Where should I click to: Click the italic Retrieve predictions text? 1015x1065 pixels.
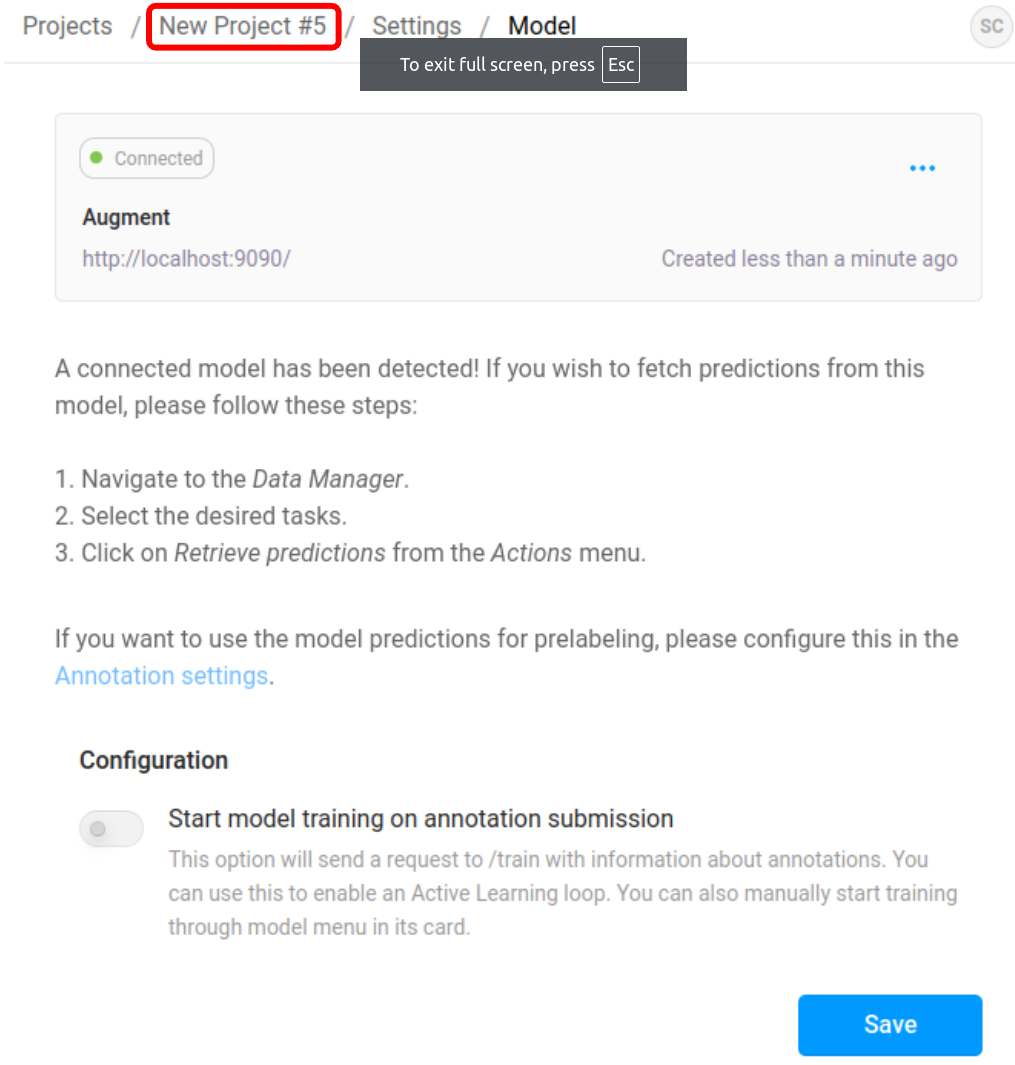pos(280,553)
